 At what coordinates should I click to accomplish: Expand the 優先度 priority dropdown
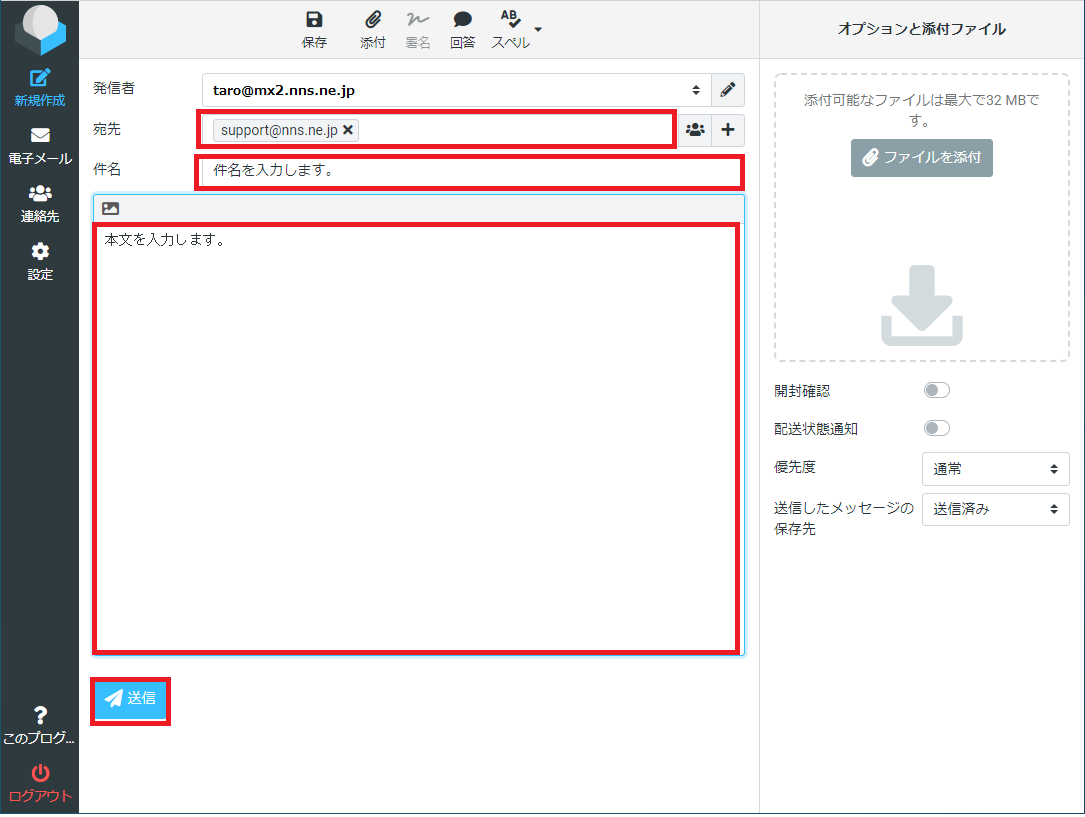point(995,469)
